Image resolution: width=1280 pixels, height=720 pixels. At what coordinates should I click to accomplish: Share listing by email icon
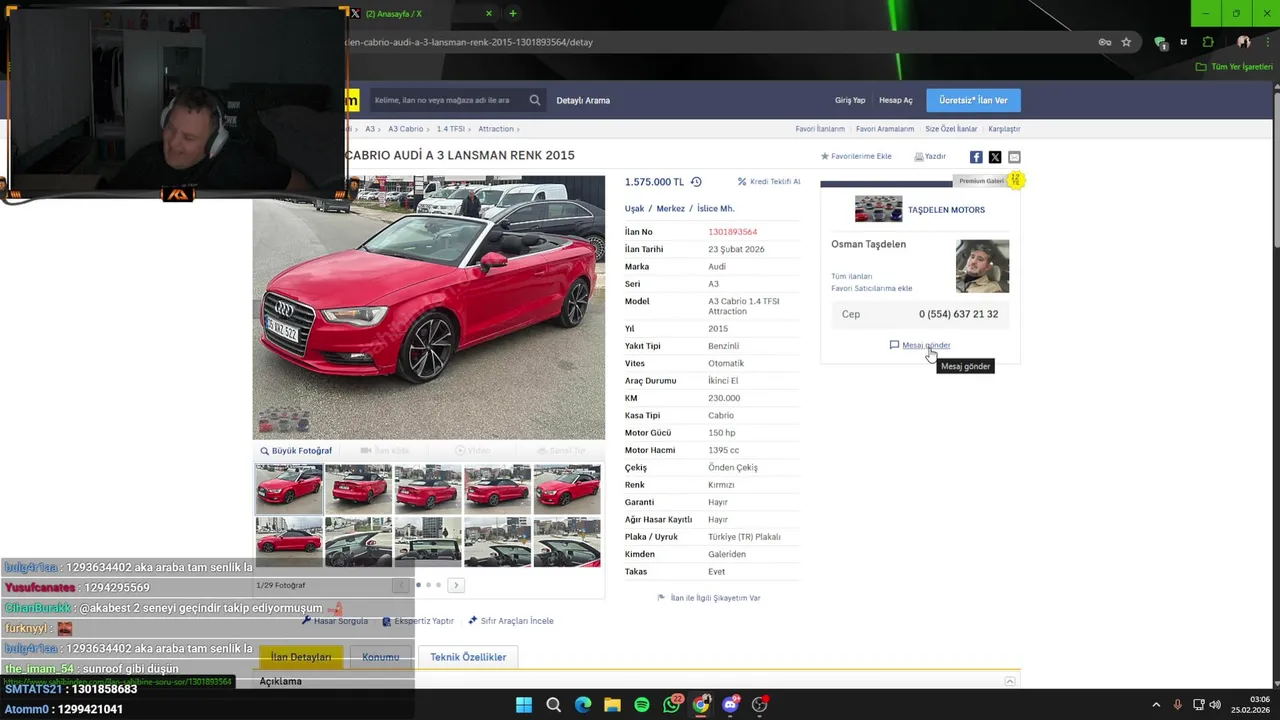pos(1014,157)
